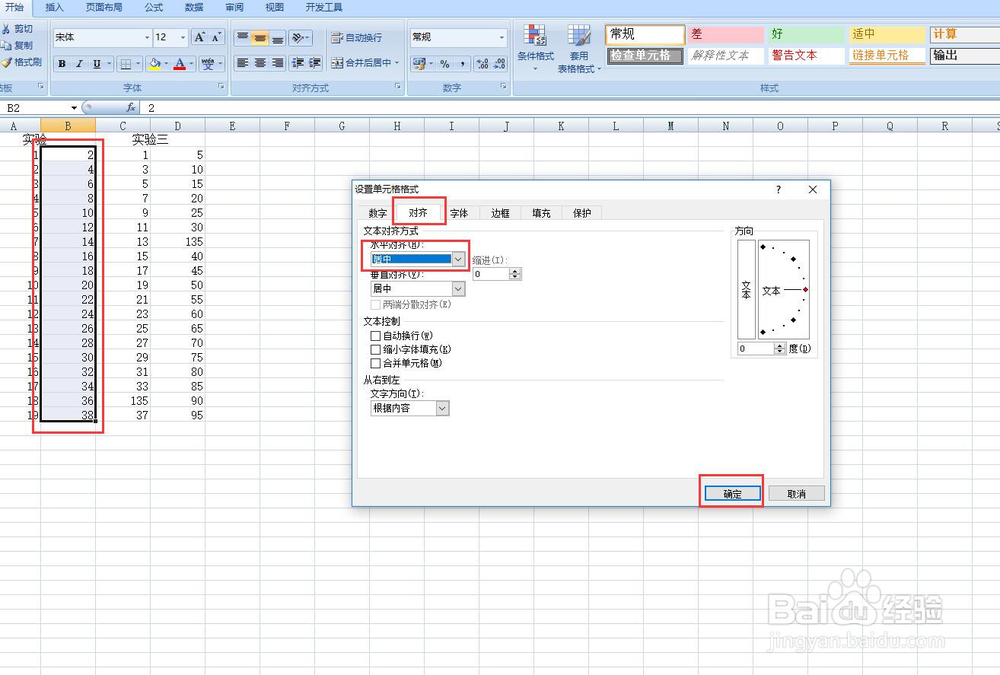Check 合并单元格 checkbox
This screenshot has height=675, width=1000.
coord(376,363)
